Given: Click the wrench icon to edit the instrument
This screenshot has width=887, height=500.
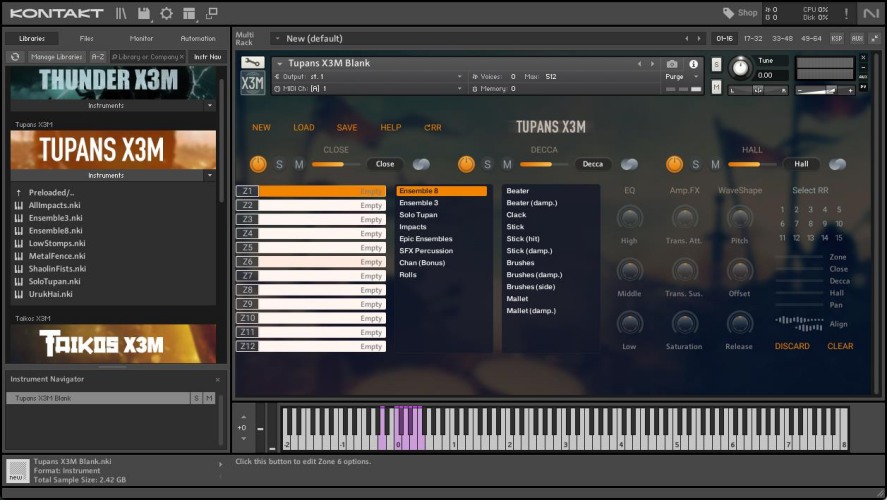Looking at the screenshot, I should point(252,63).
